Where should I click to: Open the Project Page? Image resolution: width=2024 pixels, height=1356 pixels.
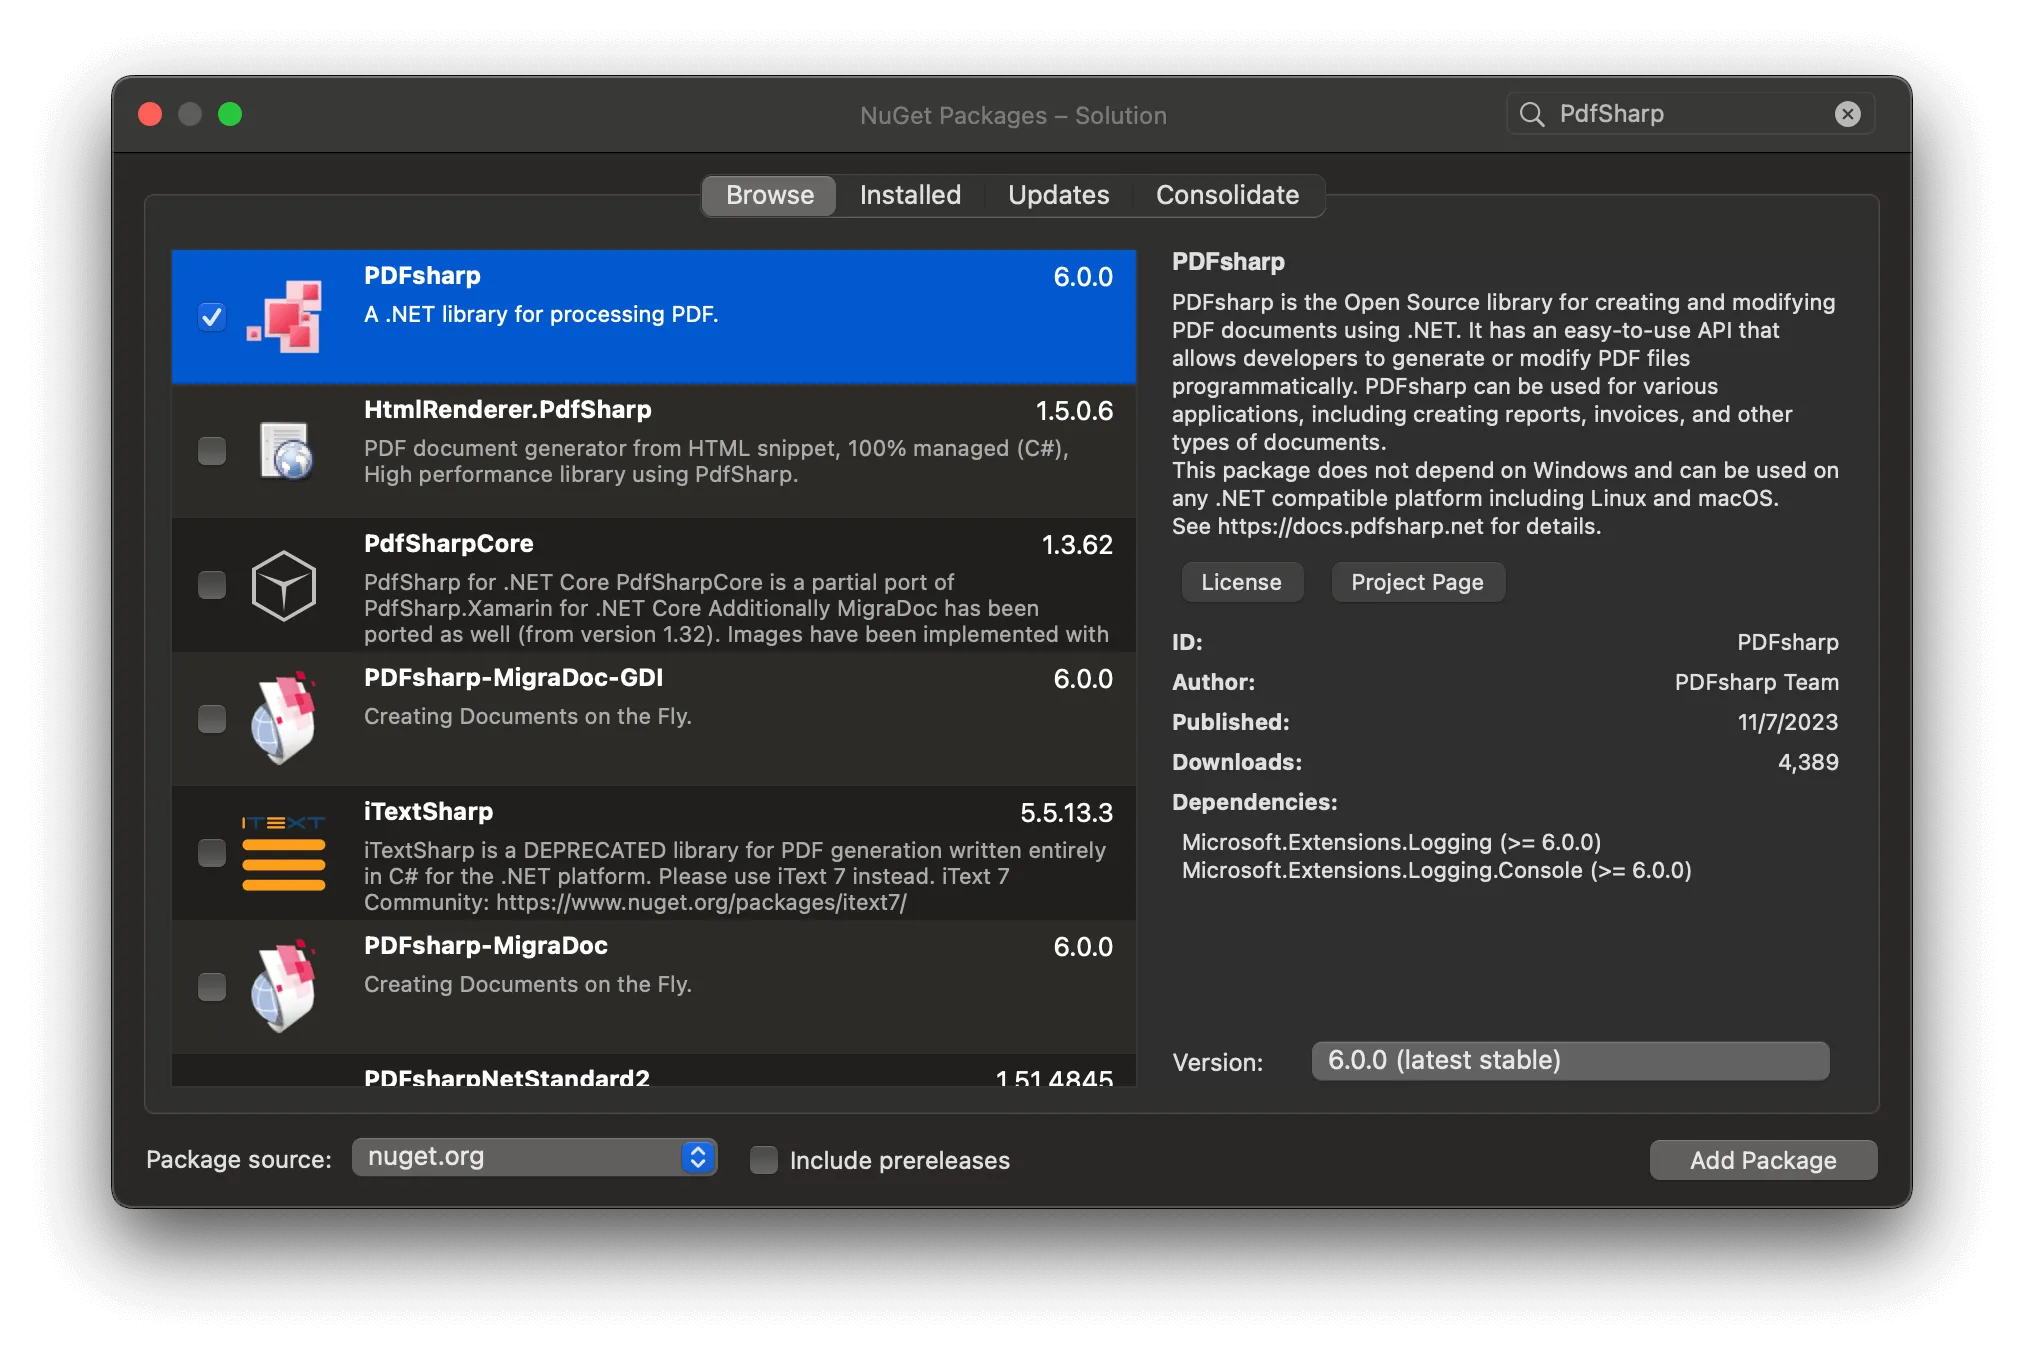click(x=1417, y=582)
